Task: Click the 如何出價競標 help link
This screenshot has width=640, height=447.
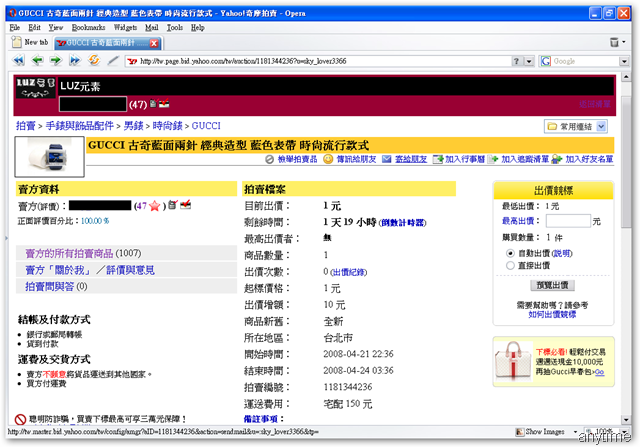Action: point(552,315)
